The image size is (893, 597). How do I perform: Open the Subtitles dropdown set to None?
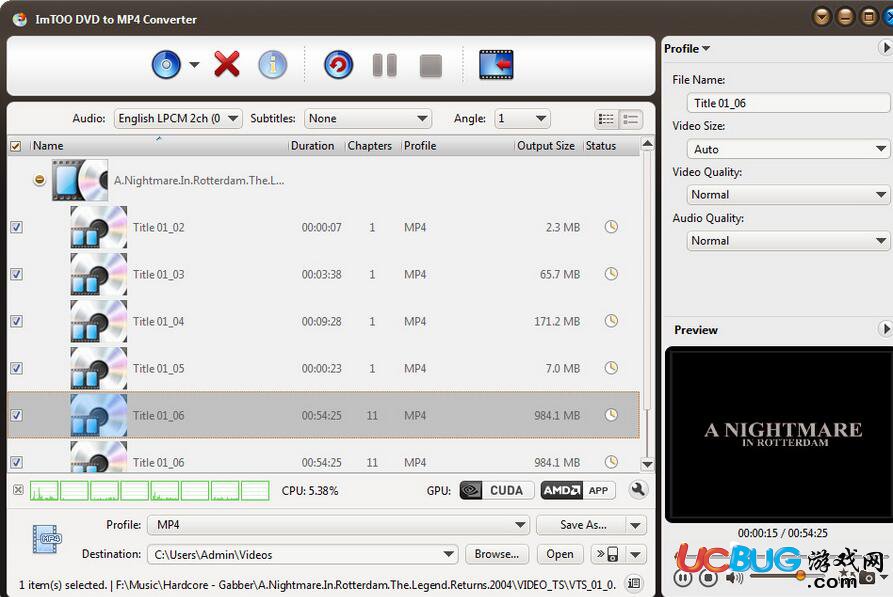[x=368, y=118]
